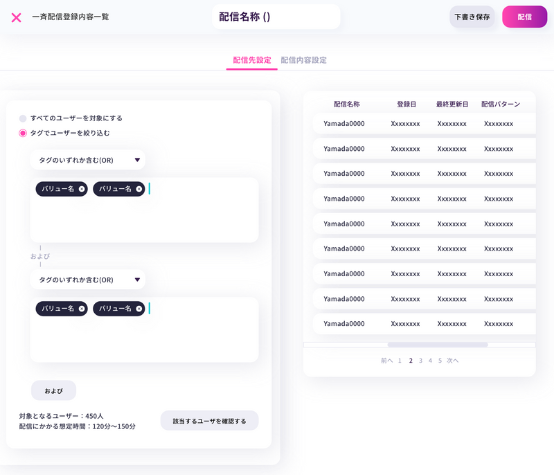Click the 下書き保存 button
Viewport: 554px width, 475px height.
point(472,17)
